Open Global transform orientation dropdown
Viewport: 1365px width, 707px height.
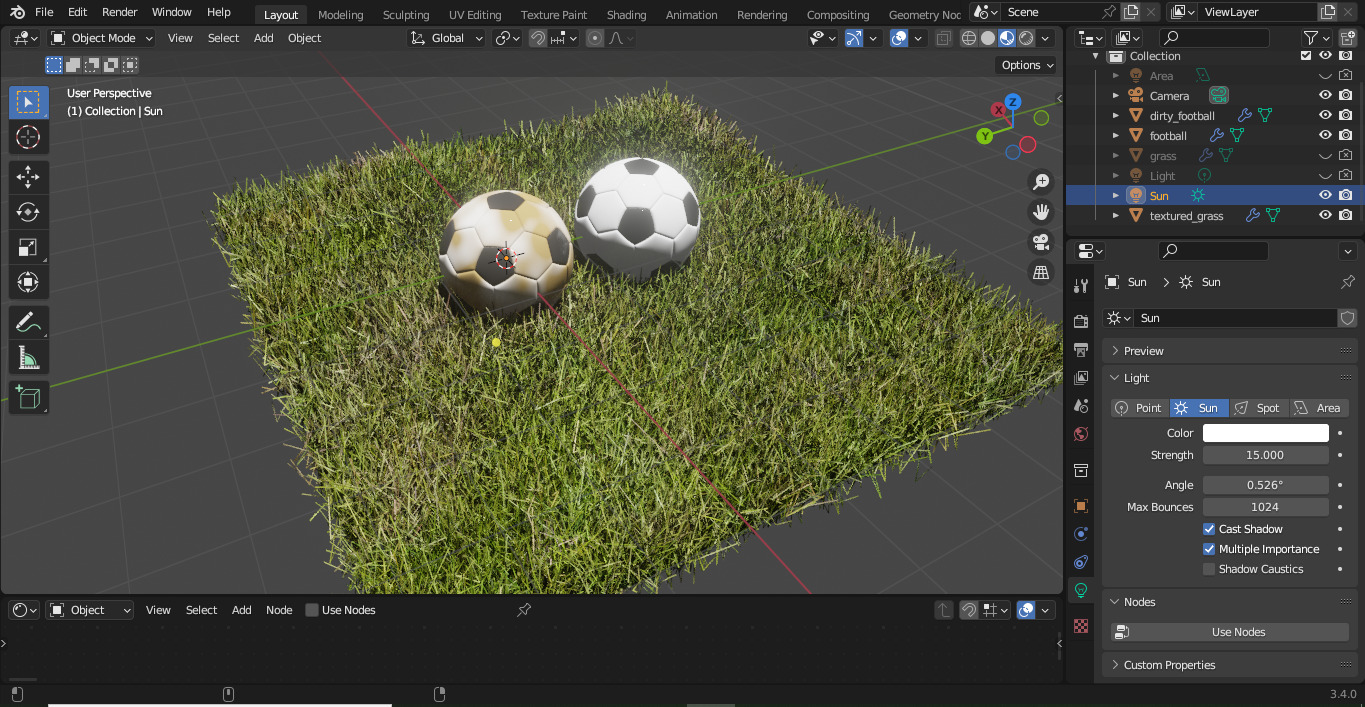447,38
